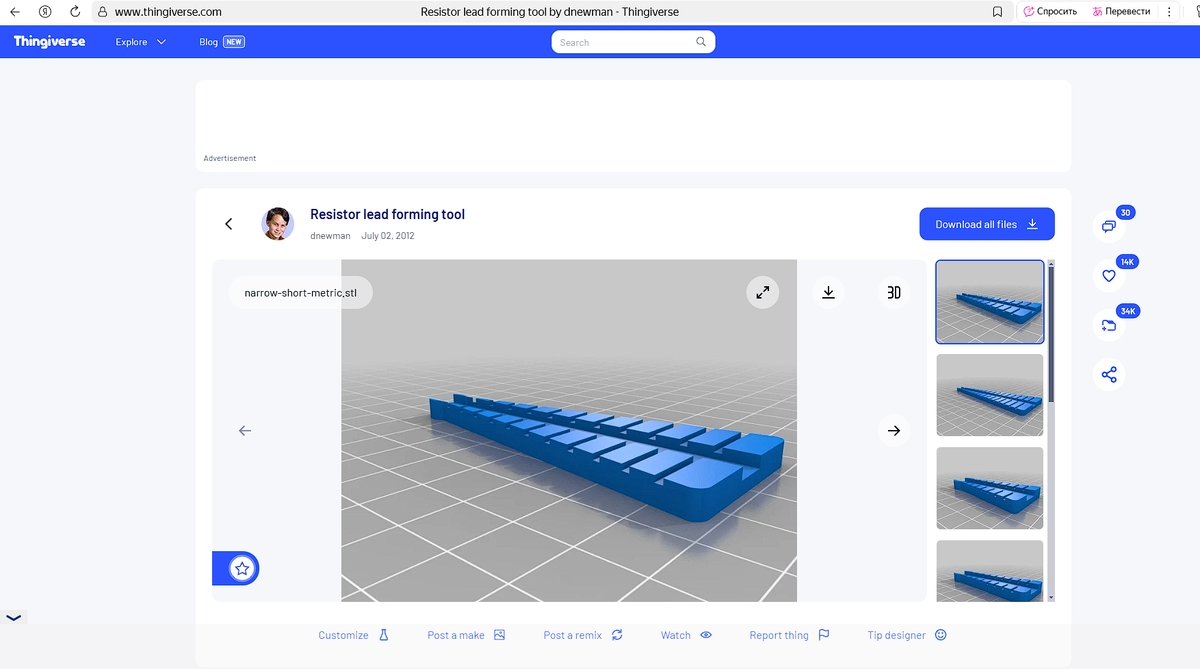Toggle the 3D view mode button
Viewport: 1200px width, 669px height.
coord(894,292)
